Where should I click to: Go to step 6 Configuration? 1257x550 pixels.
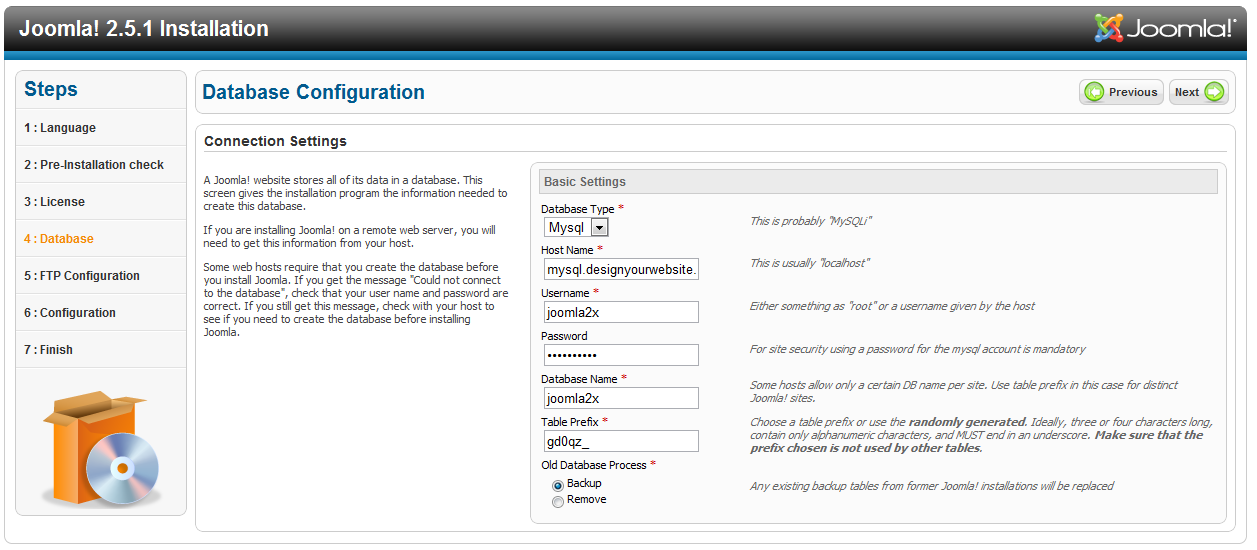pos(101,313)
